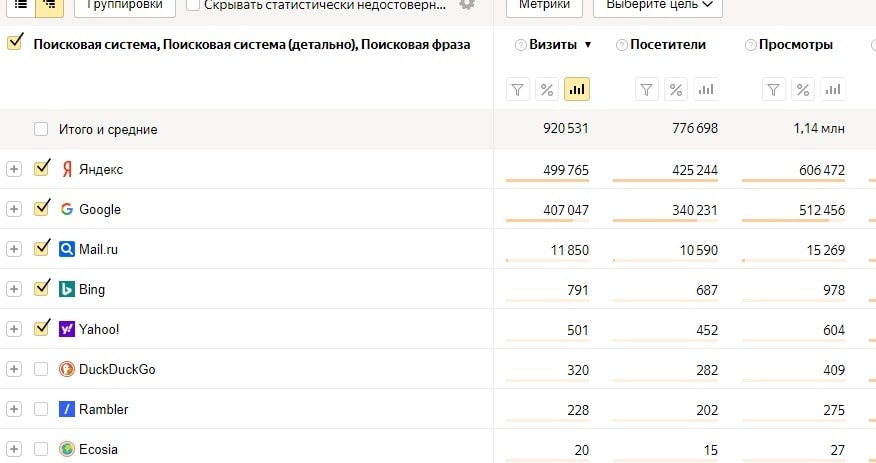The image size is (876, 463).
Task: Expand the Mail.ru row details
Action: 13,249
